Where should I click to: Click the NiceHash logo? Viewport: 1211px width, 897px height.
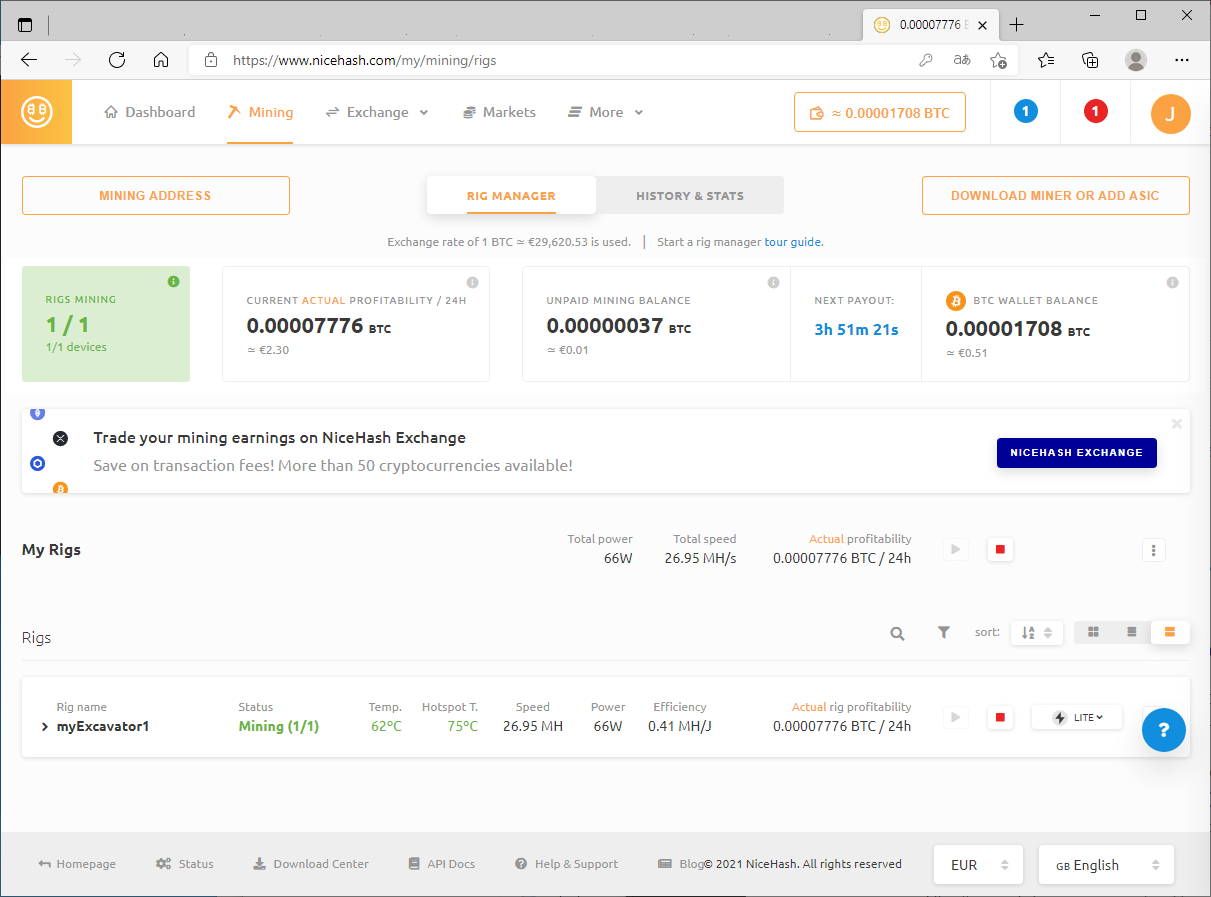[37, 112]
